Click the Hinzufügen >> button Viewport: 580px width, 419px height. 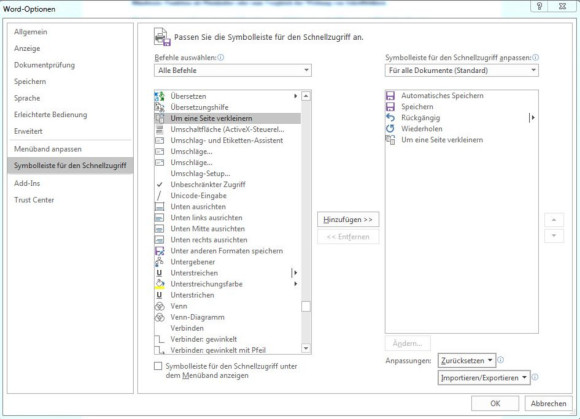click(348, 220)
